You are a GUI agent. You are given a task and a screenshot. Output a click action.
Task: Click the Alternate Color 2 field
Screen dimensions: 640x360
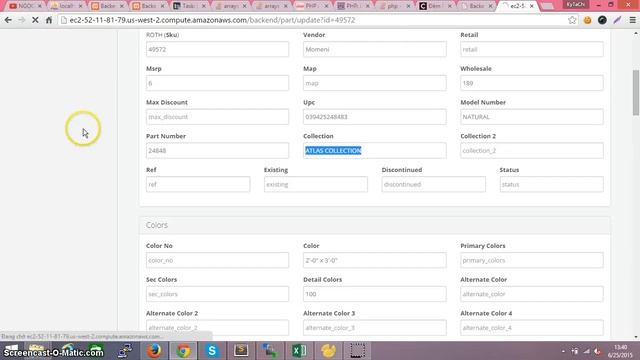[217, 328]
